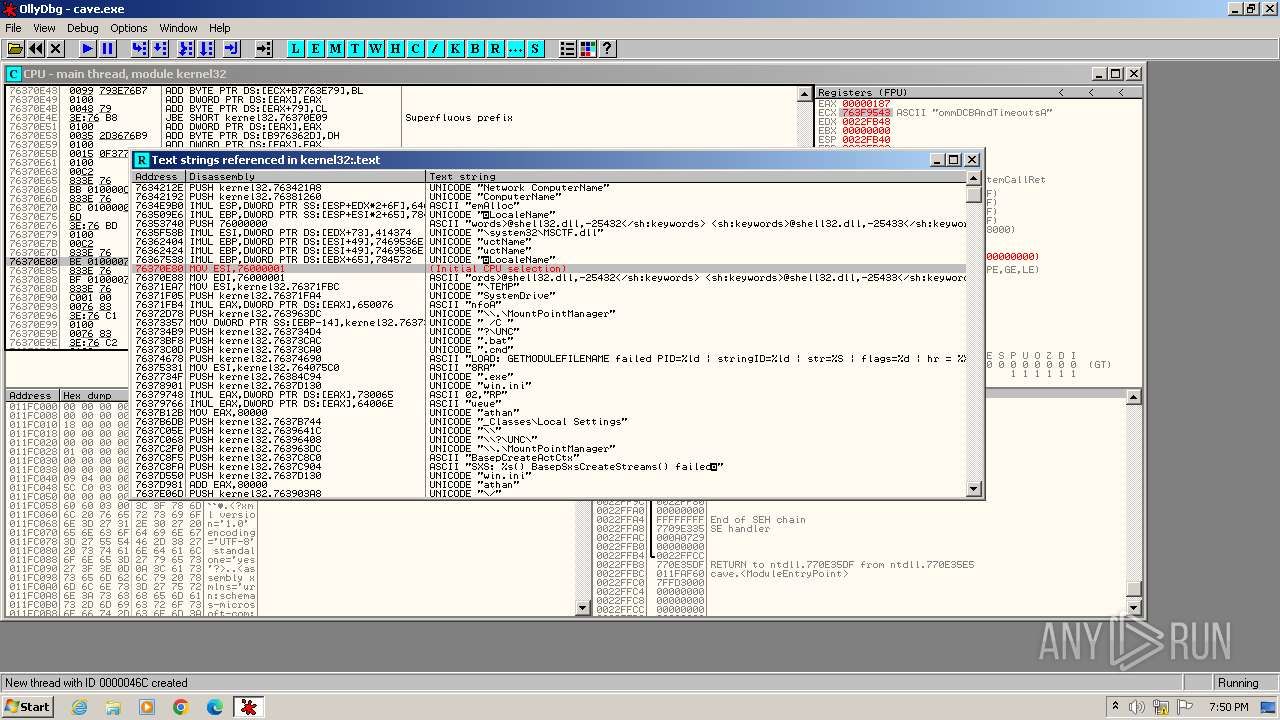Show Breakpoints with B button
The image size is (1280, 720).
click(476, 48)
